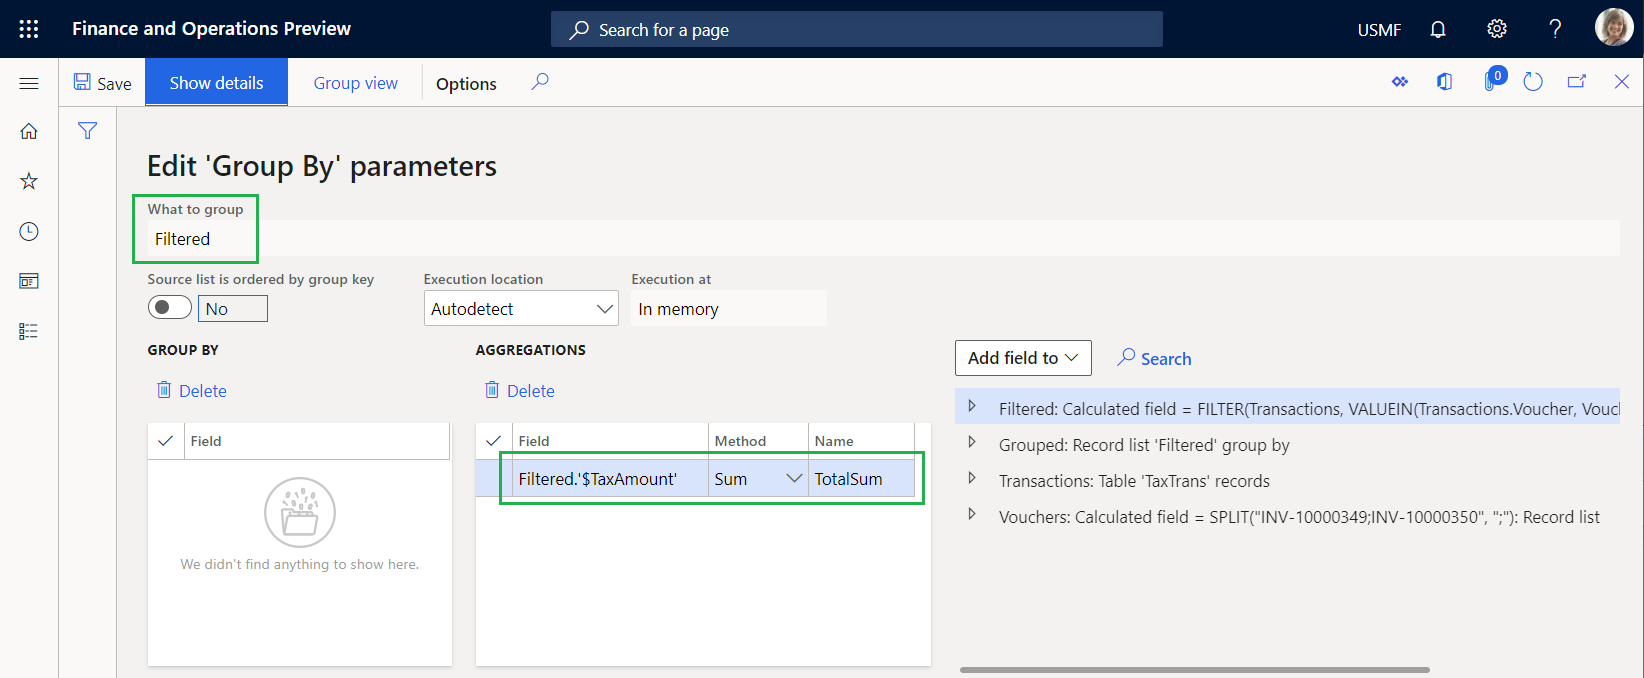This screenshot has height=678, width=1644.
Task: Open the personalization diamond icon
Action: pos(1400,82)
